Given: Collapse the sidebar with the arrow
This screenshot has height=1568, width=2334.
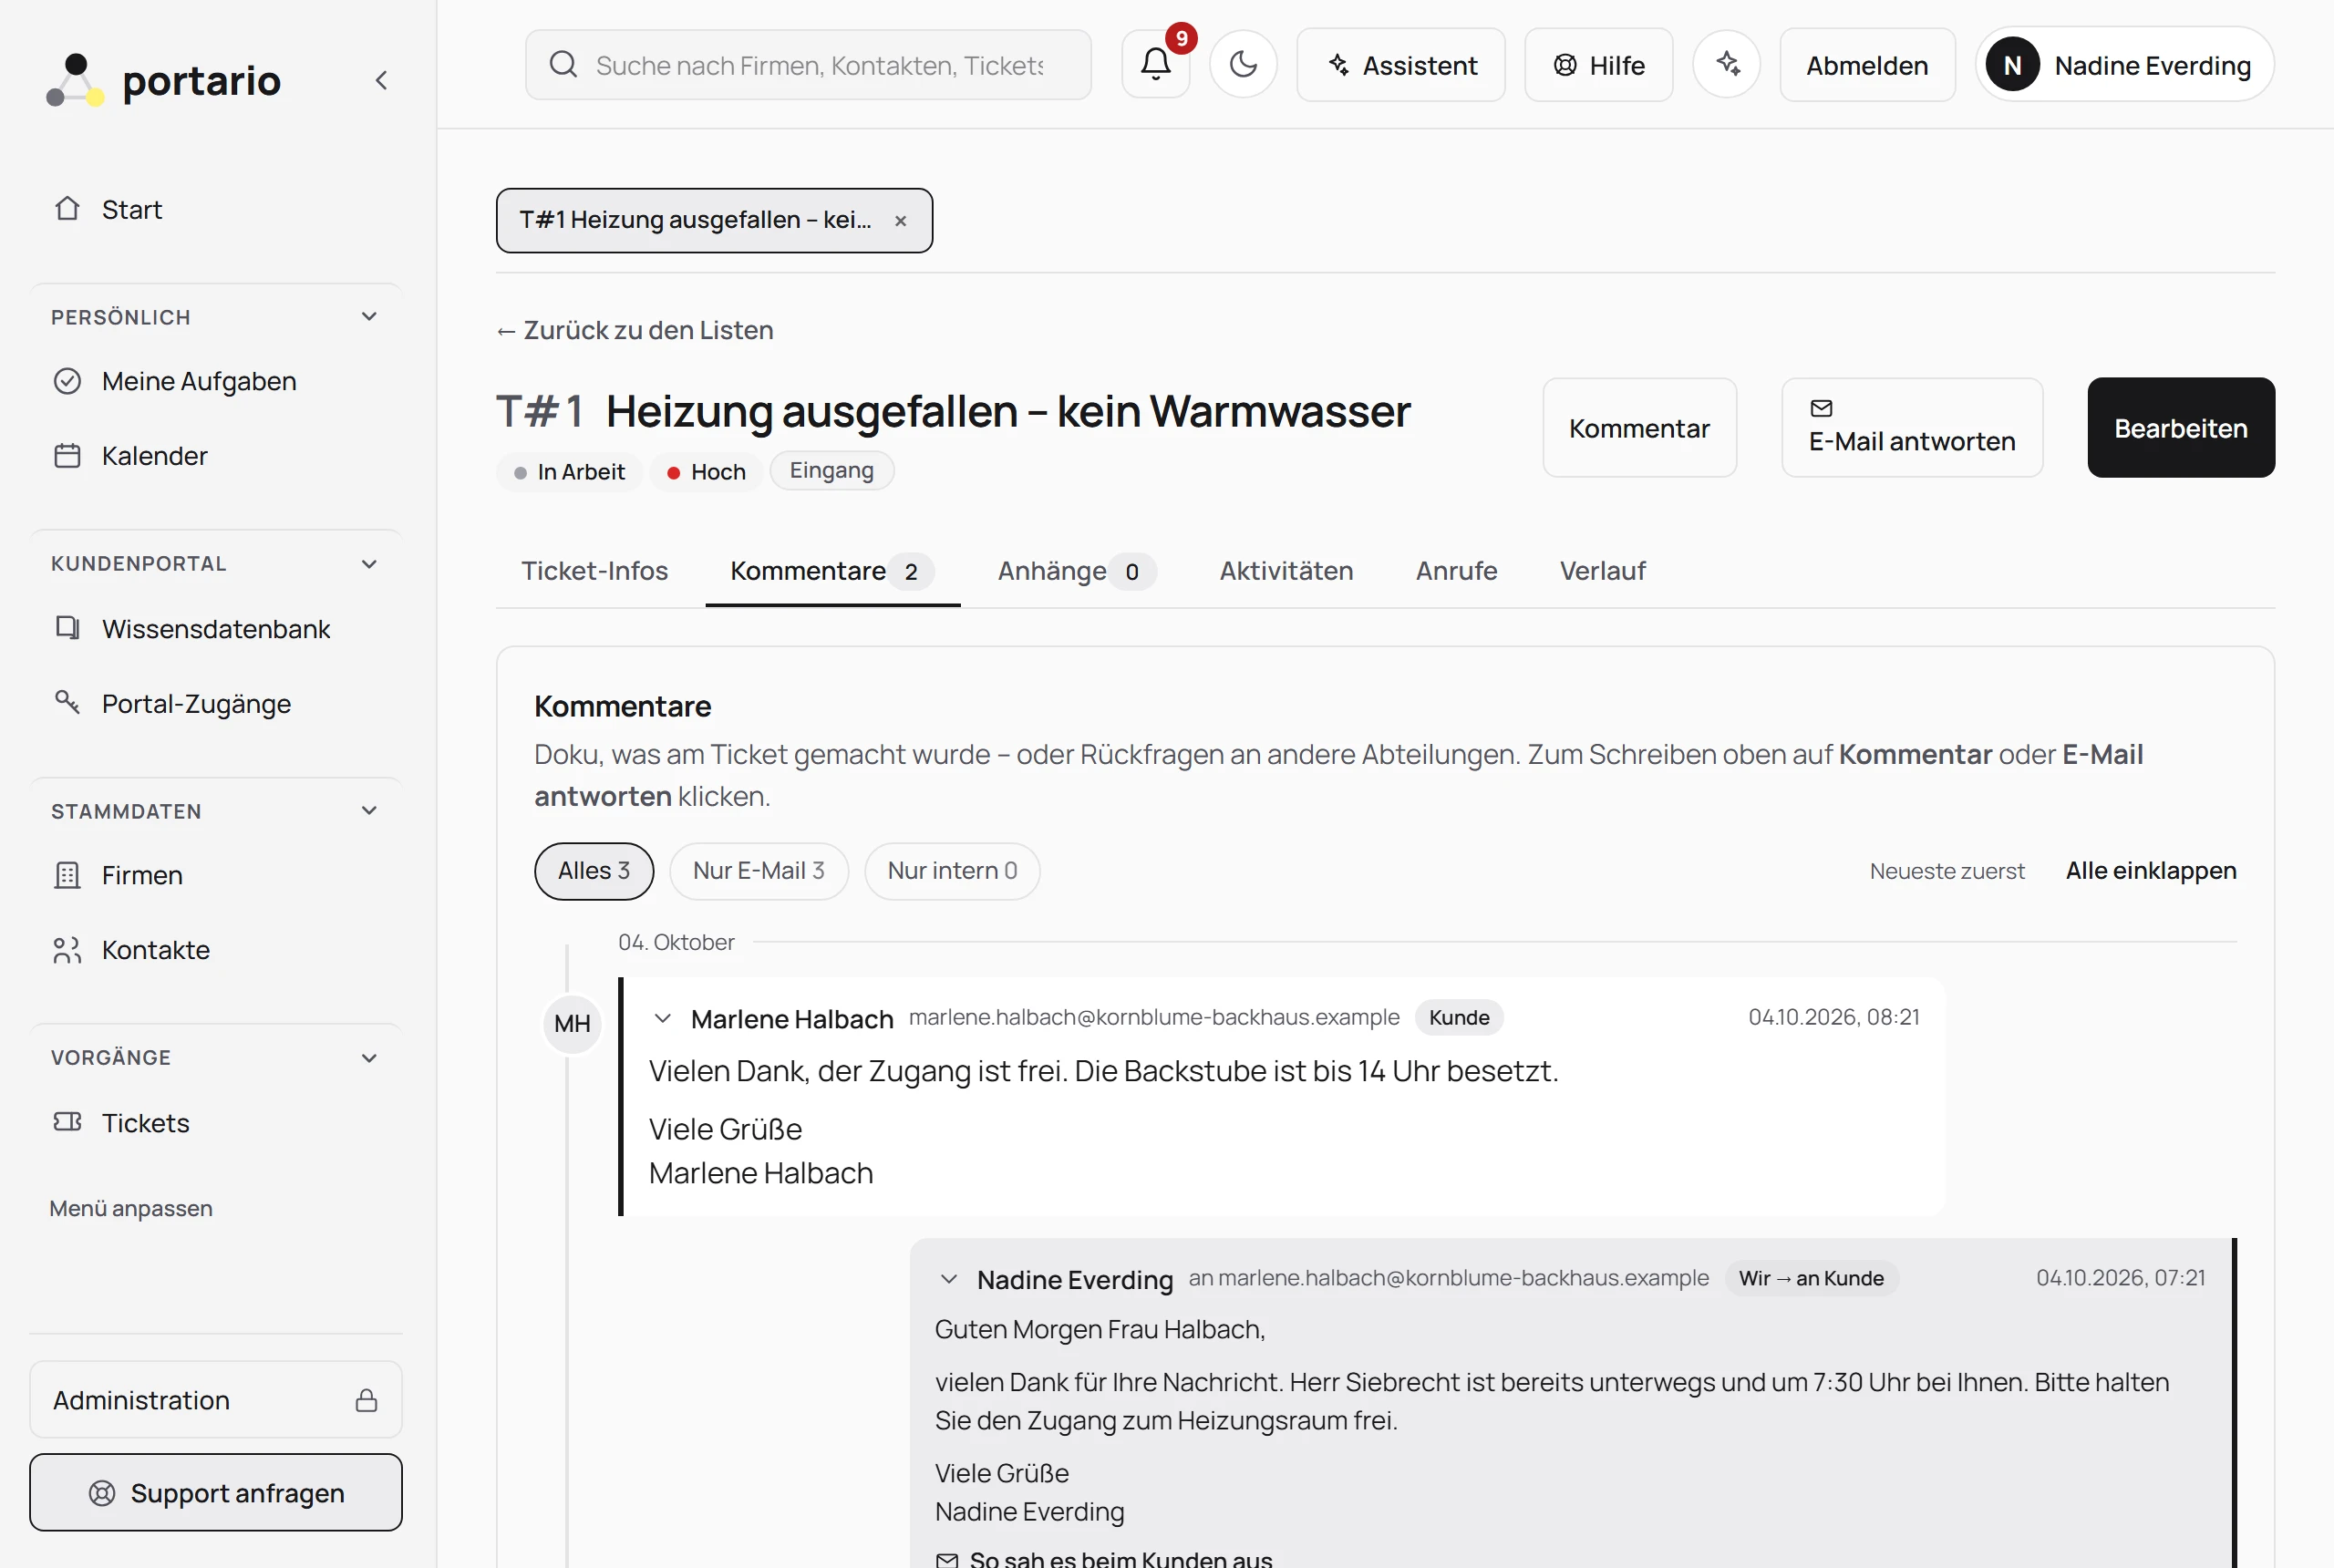Looking at the screenshot, I should click(x=381, y=80).
